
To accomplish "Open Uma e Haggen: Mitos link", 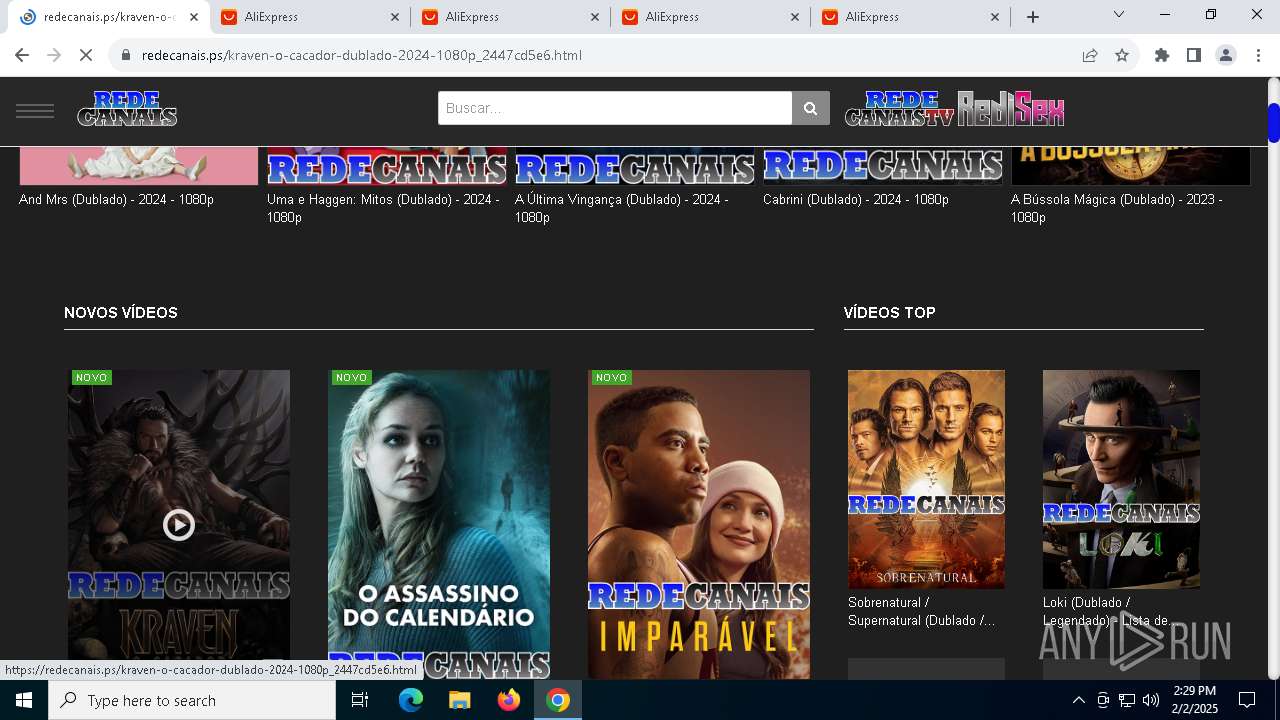I will point(383,208).
